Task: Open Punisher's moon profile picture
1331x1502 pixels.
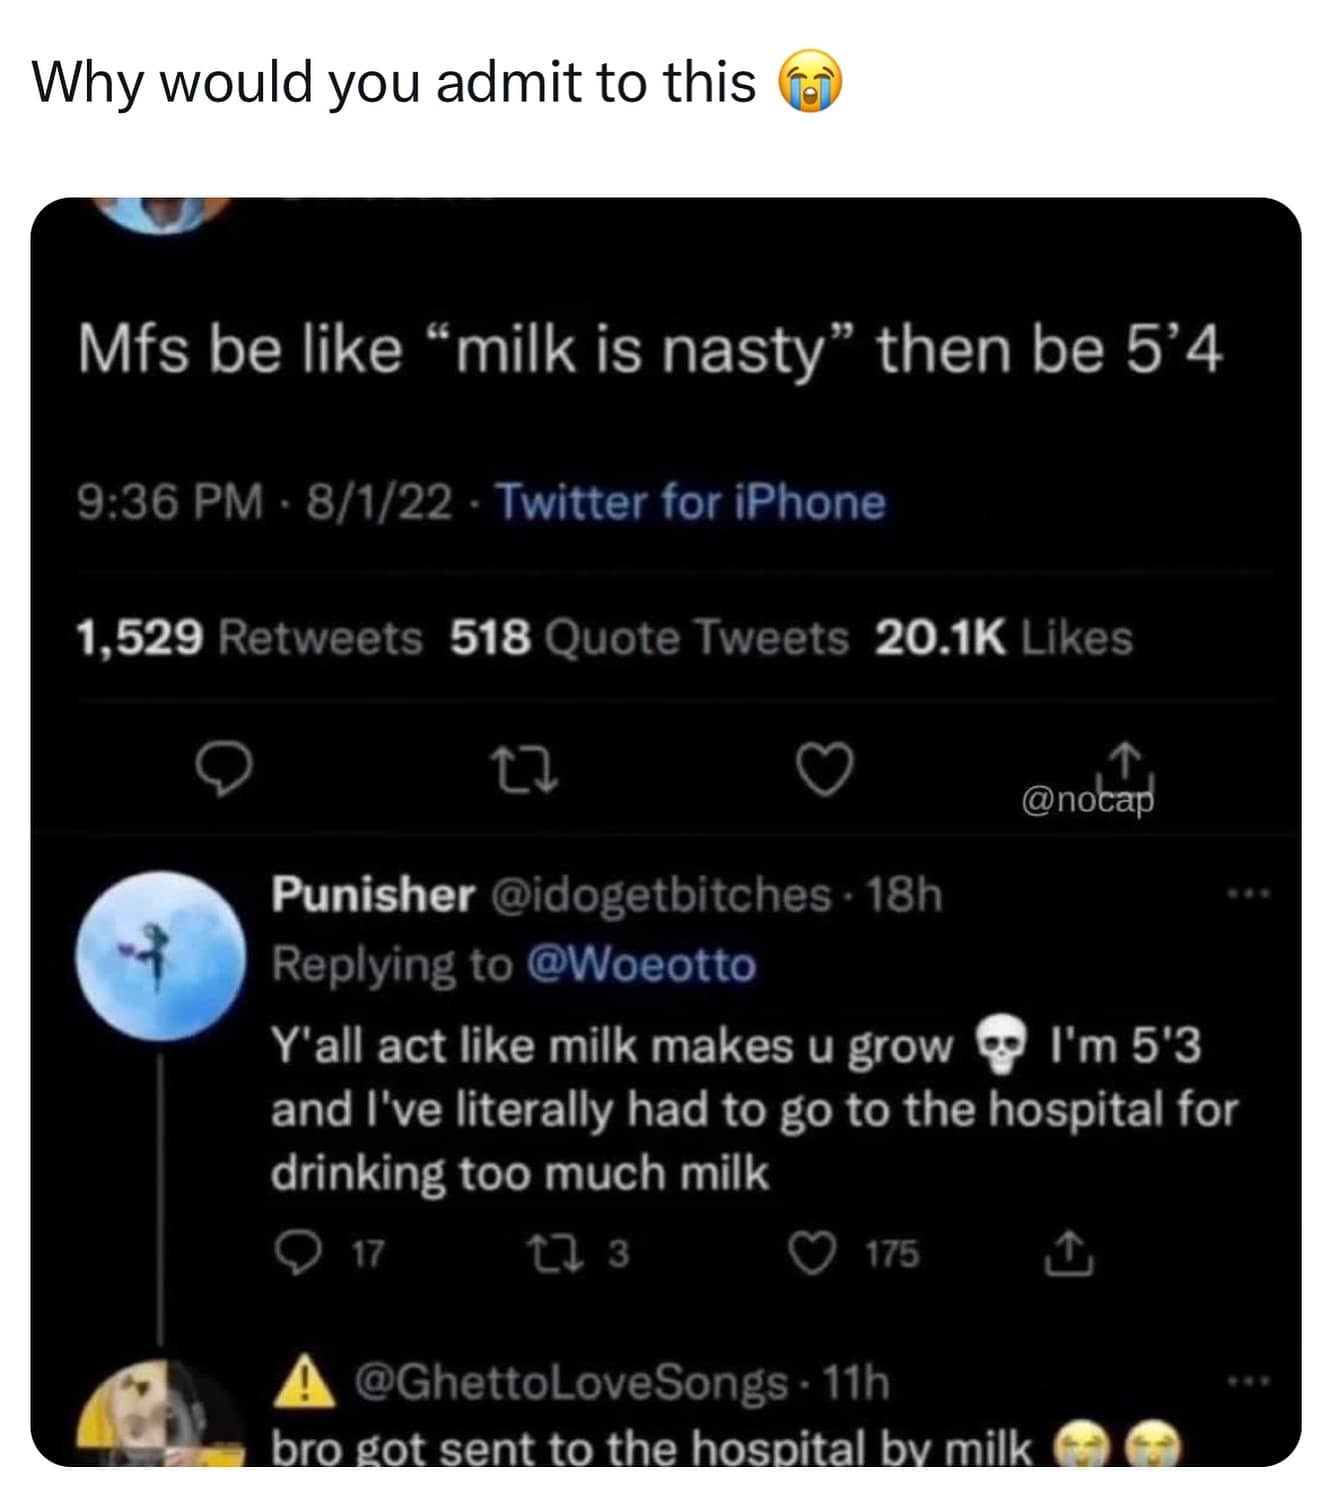Action: [x=161, y=956]
